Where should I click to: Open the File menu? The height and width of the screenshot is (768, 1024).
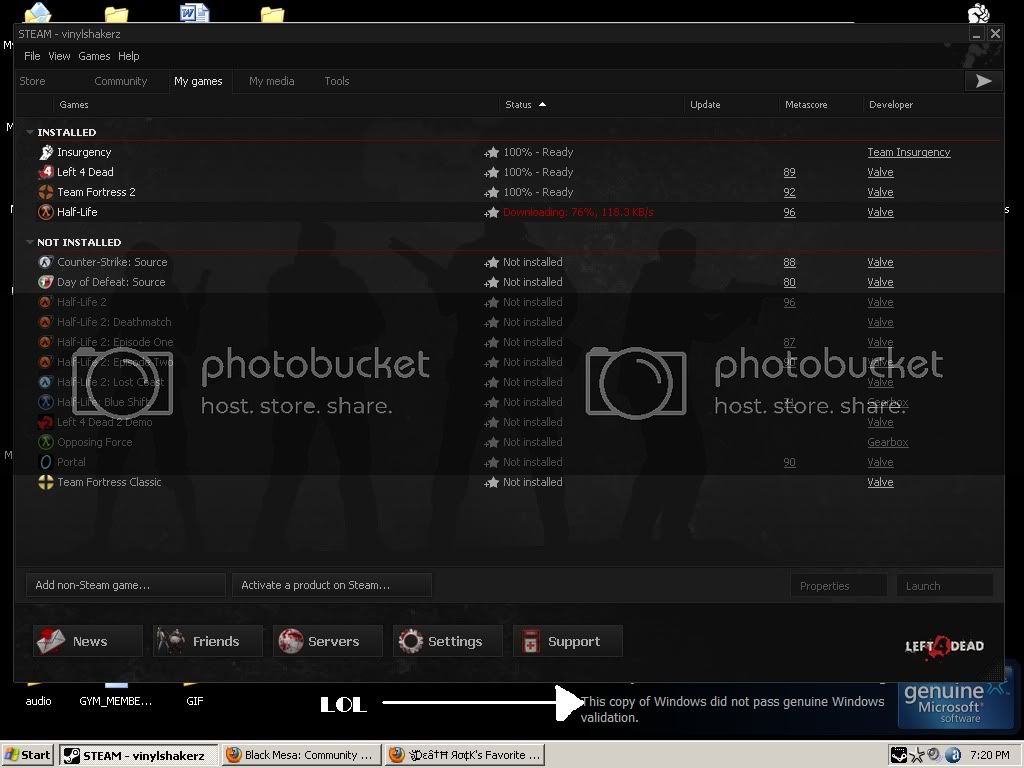tap(32, 56)
